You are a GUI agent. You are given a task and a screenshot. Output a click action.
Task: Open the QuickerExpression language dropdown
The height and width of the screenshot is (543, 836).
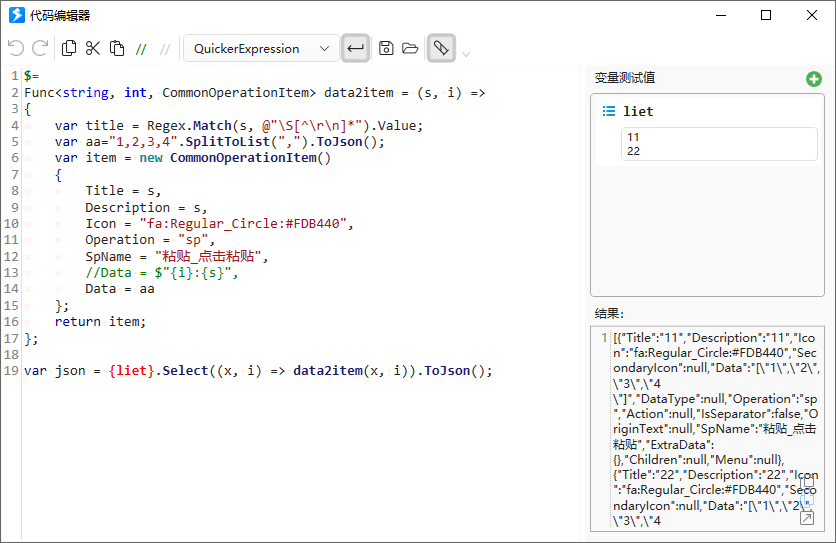[x=261, y=49]
